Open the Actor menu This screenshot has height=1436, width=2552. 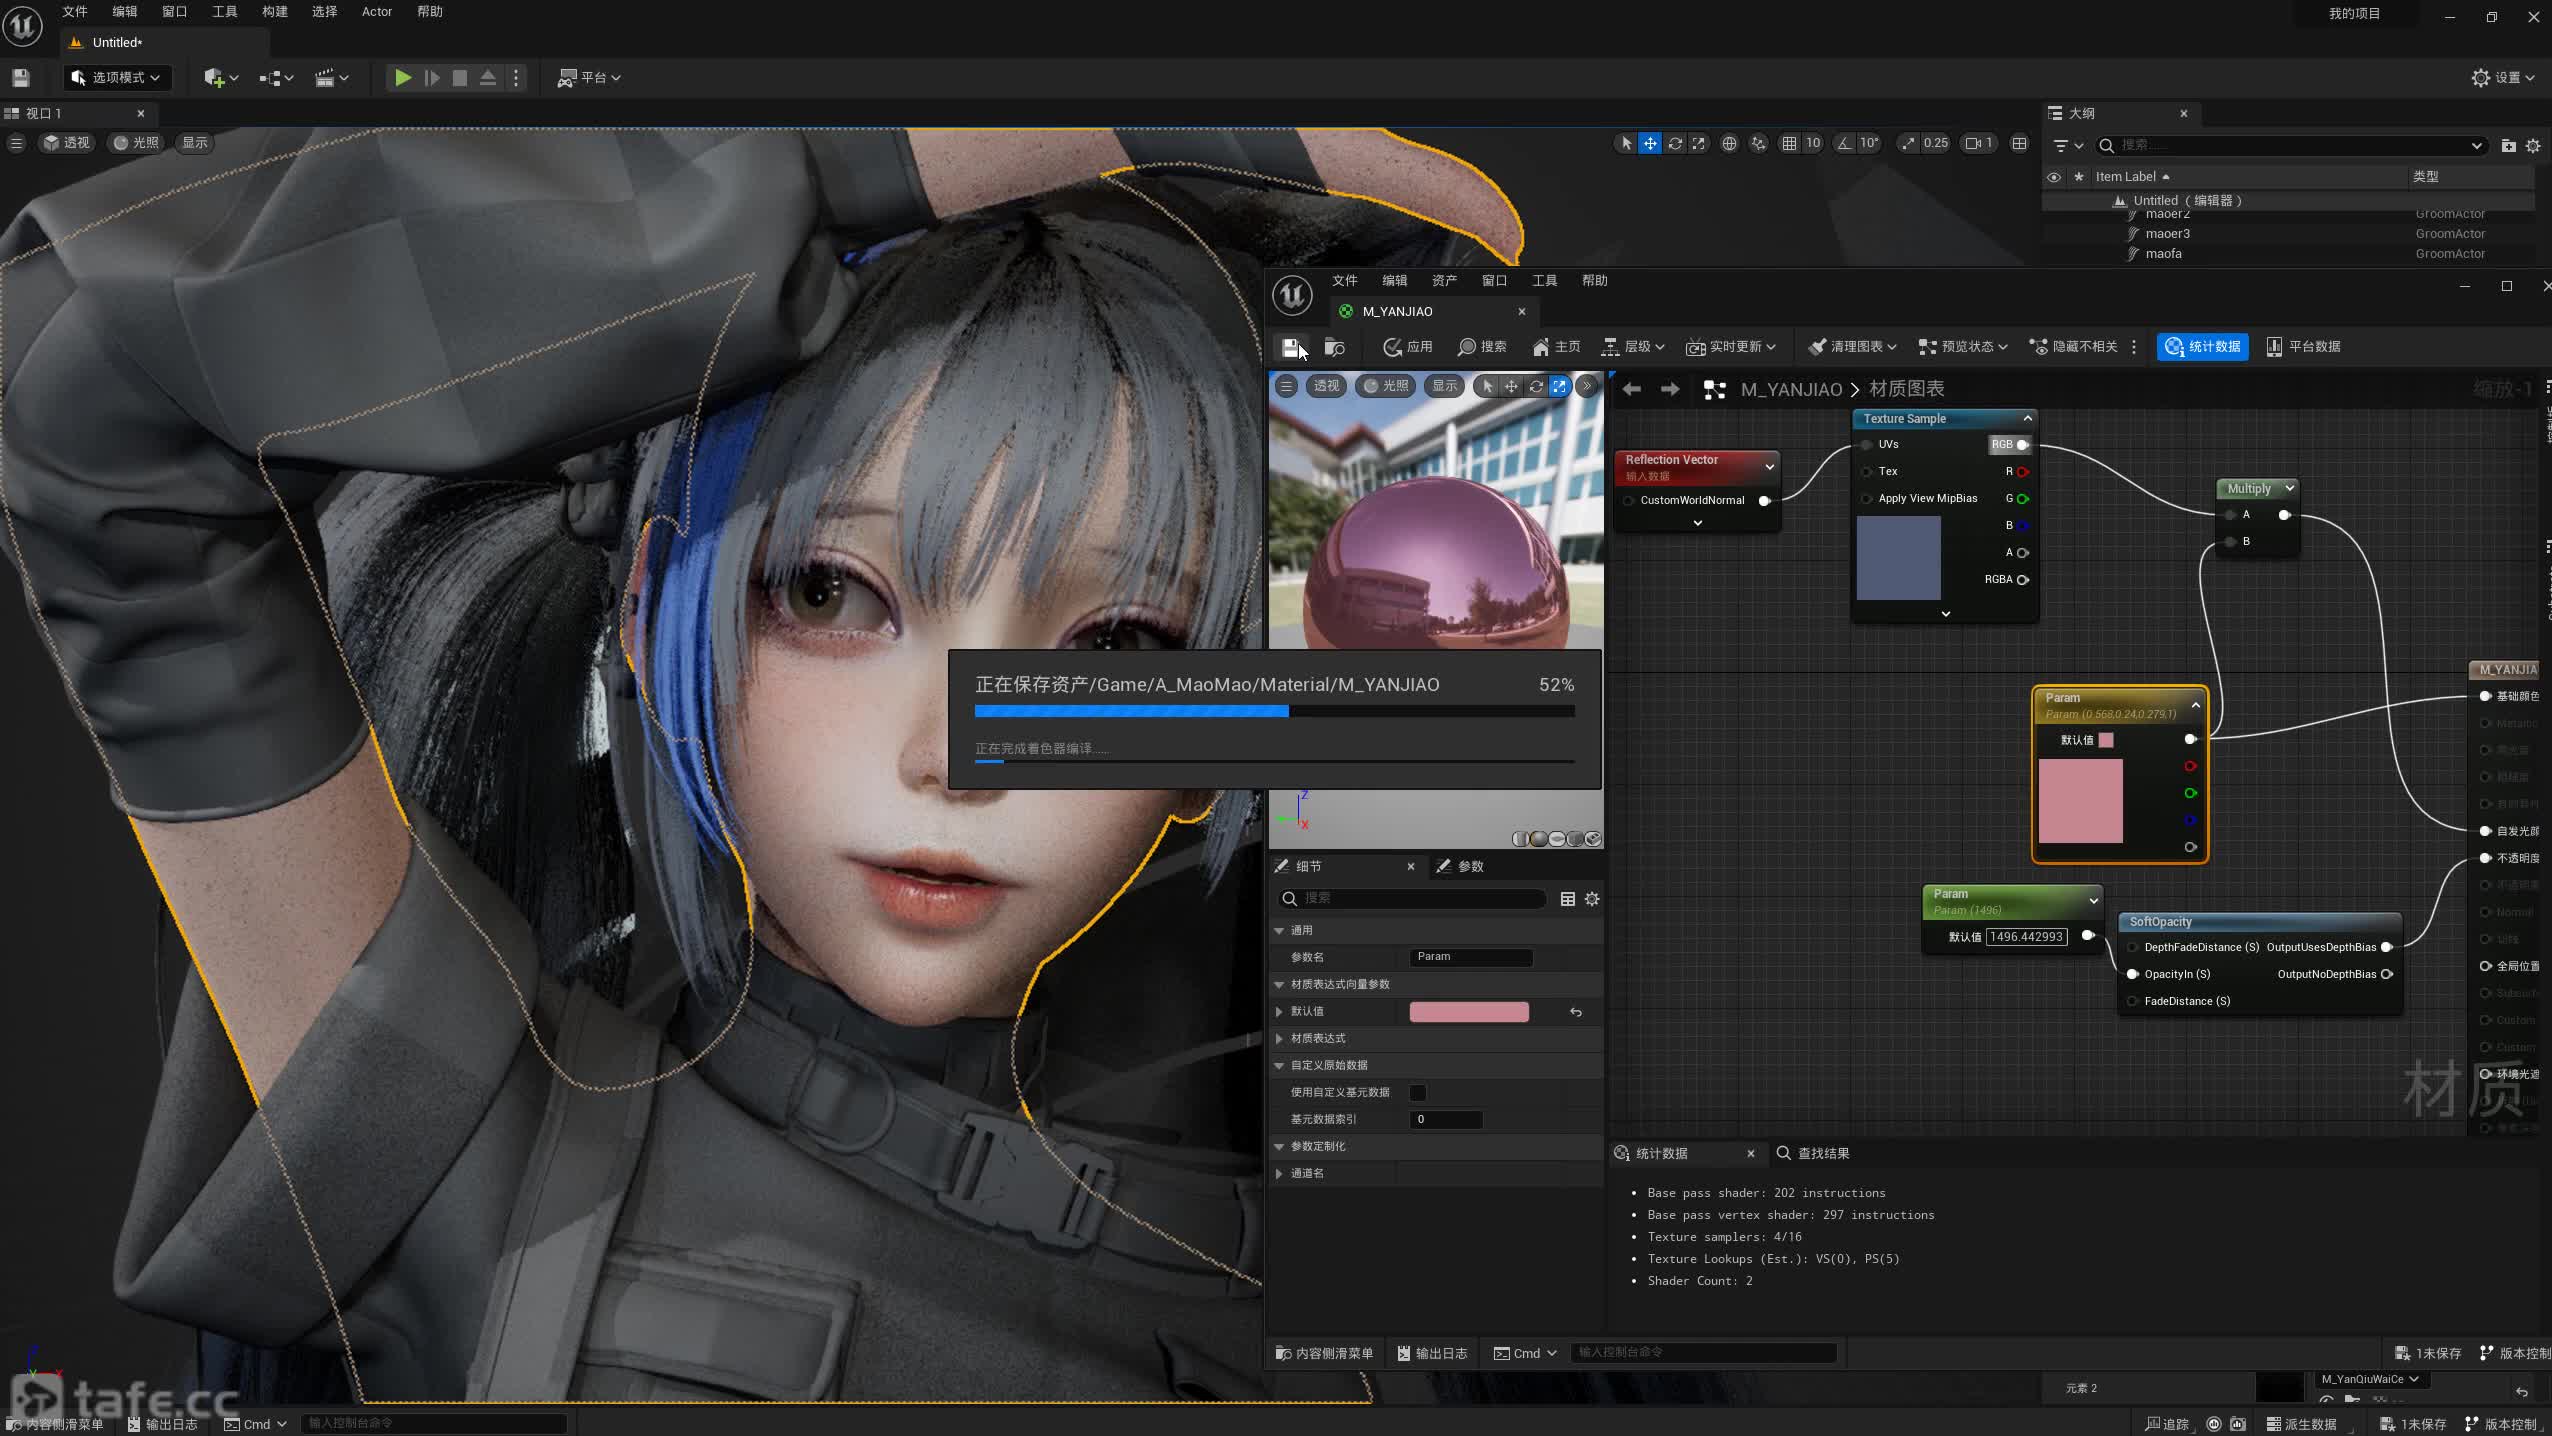coord(377,12)
